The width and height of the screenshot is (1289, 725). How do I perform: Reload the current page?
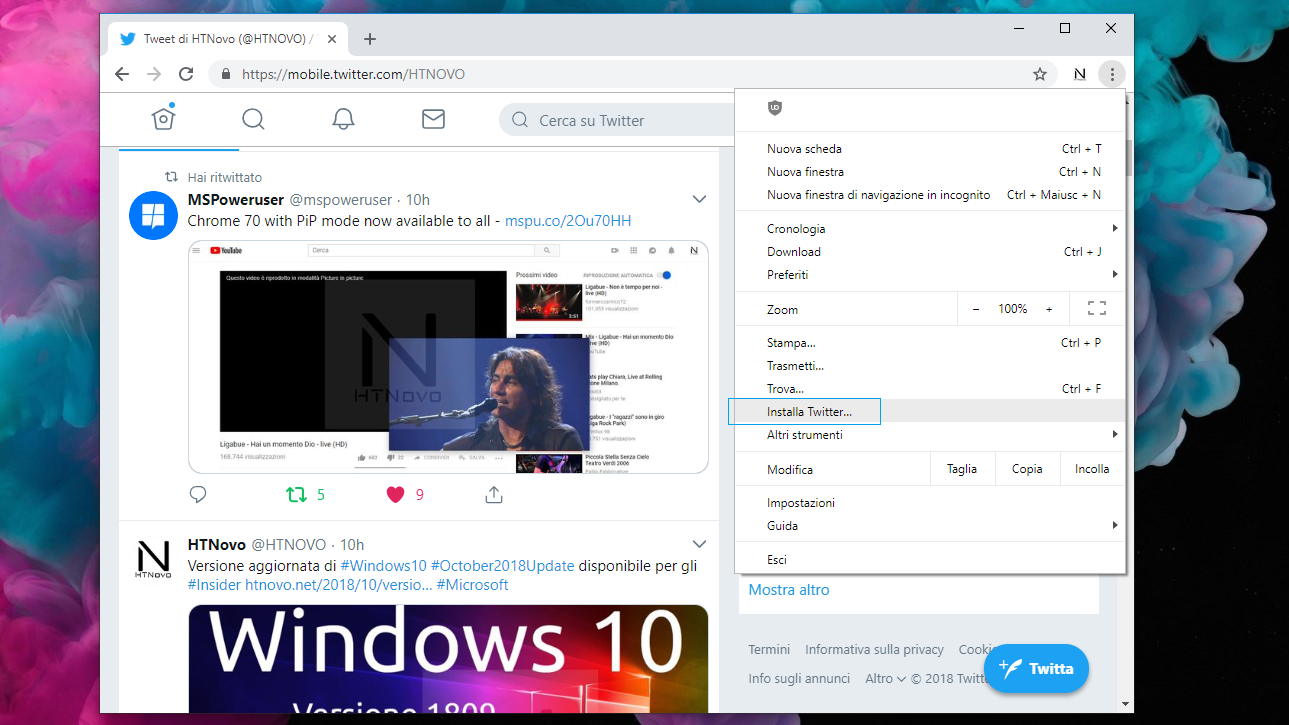click(186, 73)
